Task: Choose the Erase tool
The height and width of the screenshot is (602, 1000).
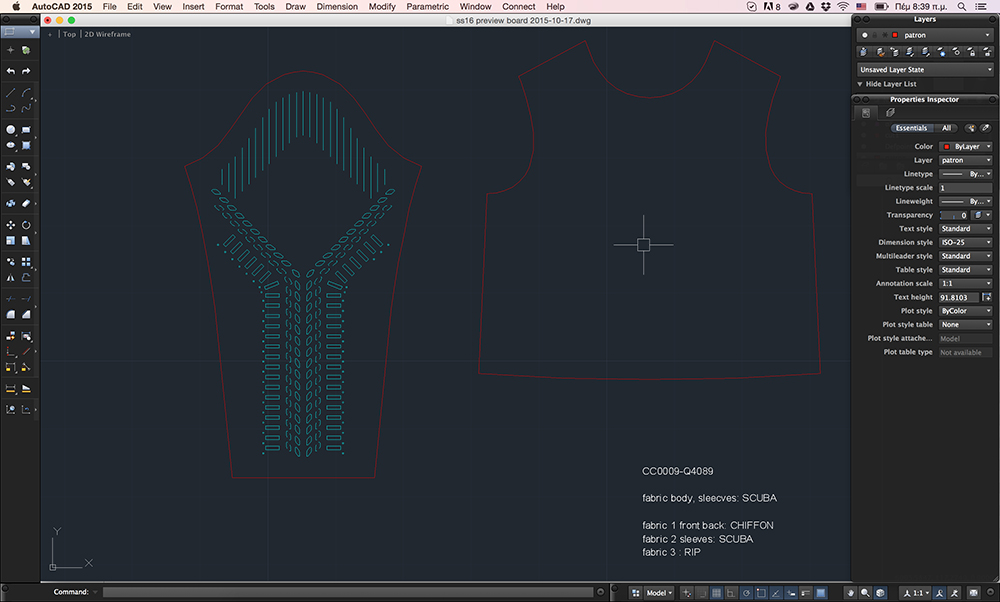Action: tap(26, 203)
